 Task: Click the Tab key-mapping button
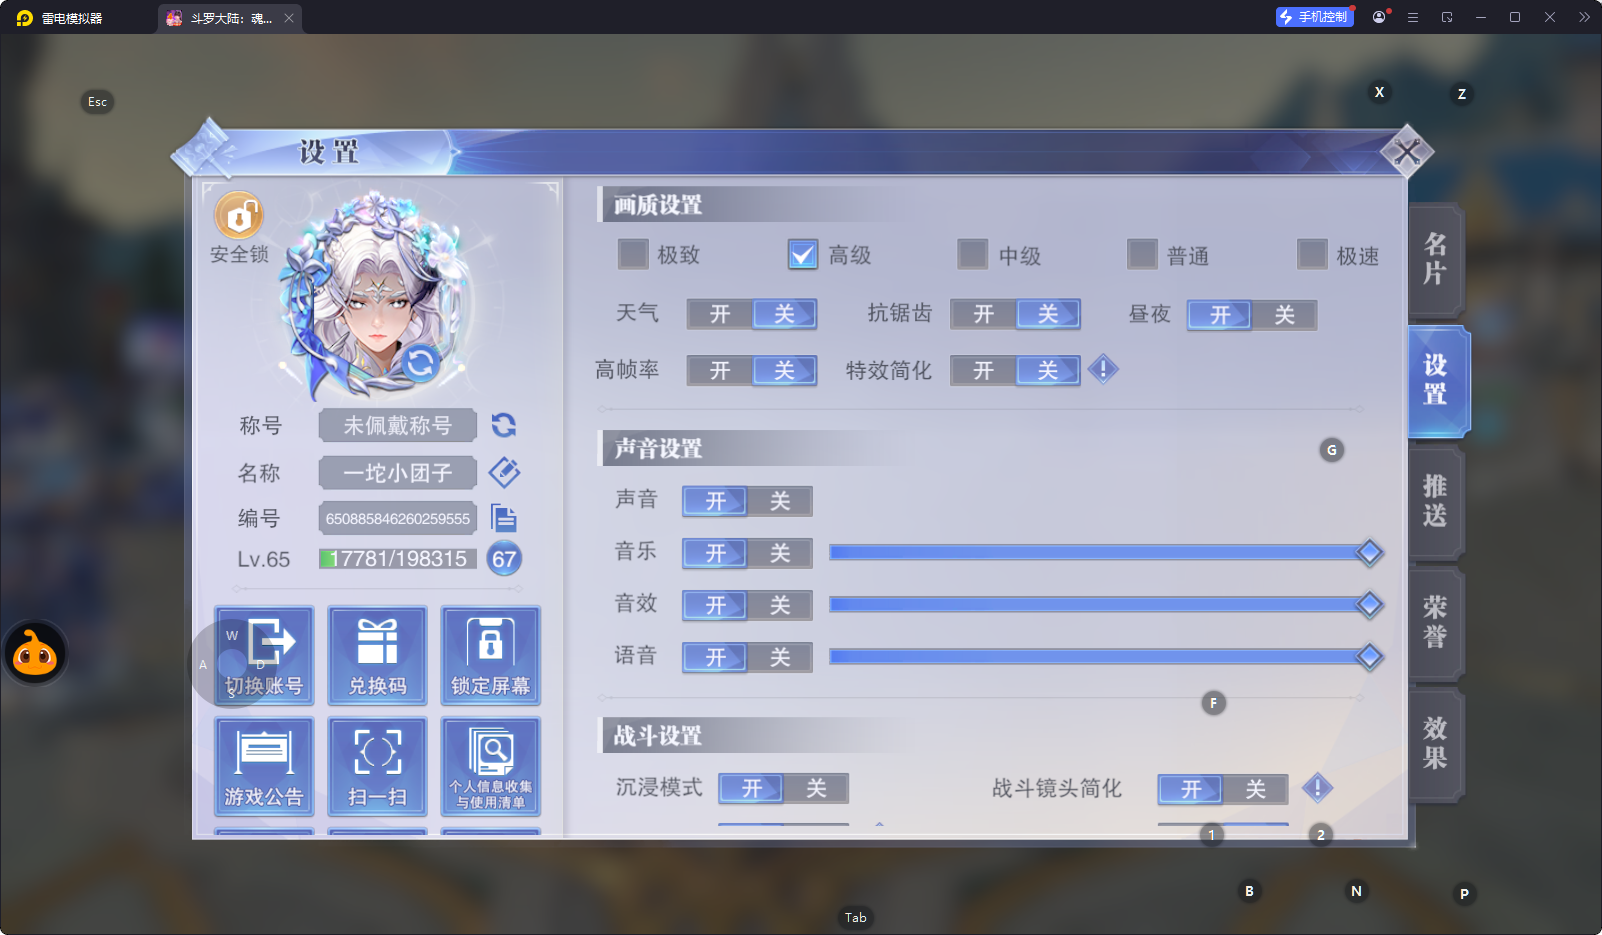pyautogui.click(x=855, y=917)
